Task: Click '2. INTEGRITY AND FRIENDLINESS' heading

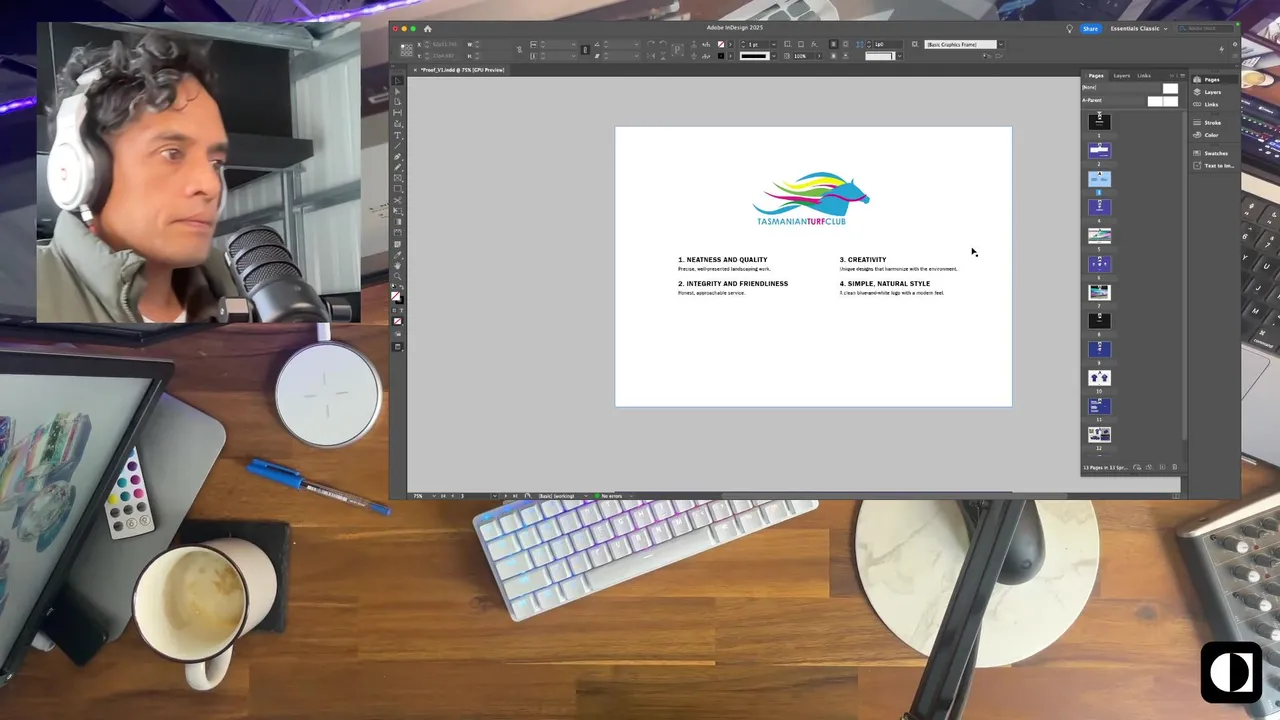Action: [x=733, y=284]
